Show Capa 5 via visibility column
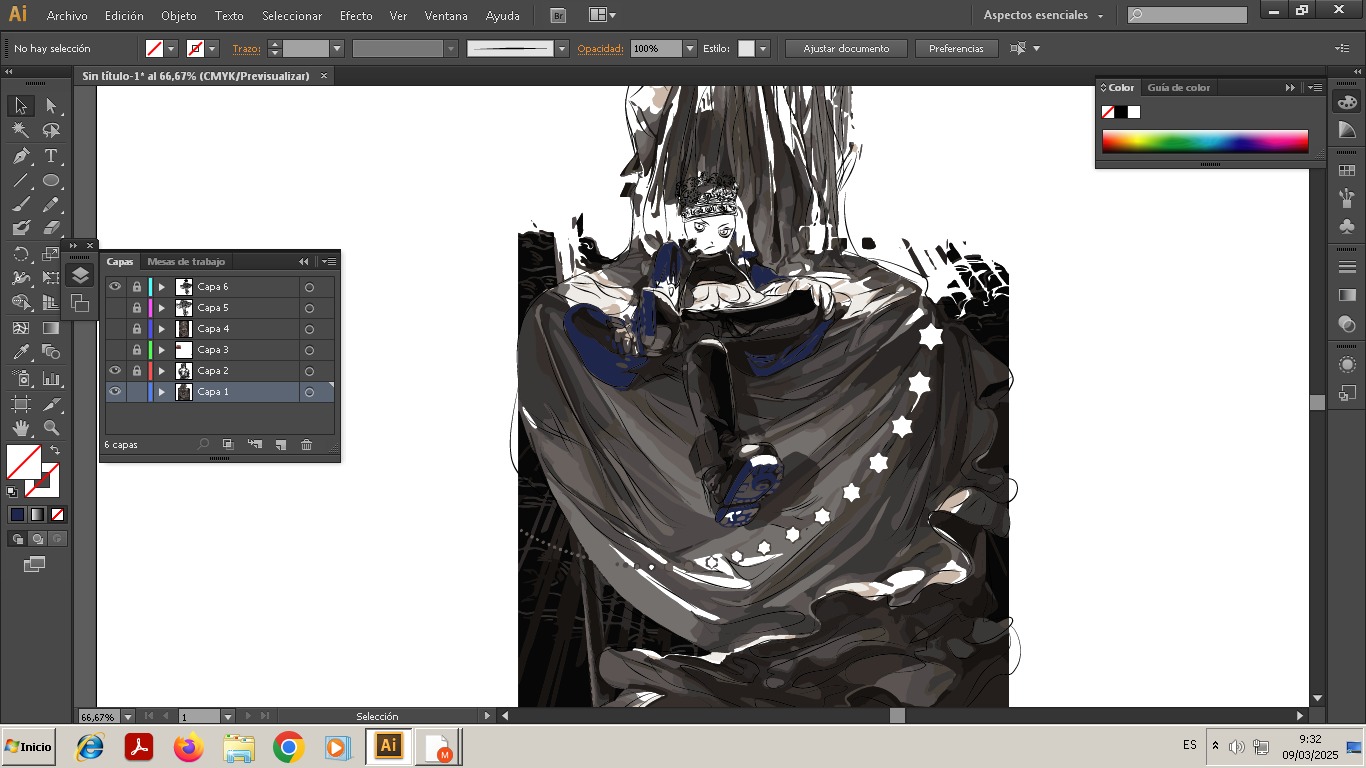Viewport: 1366px width, 768px height. click(115, 308)
